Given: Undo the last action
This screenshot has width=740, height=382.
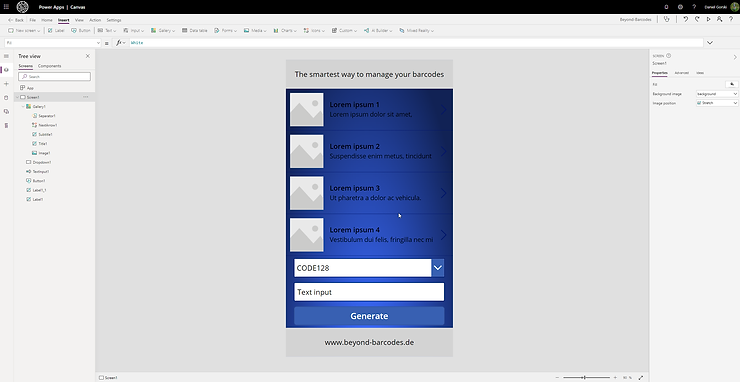Looking at the screenshot, I should (685, 19).
